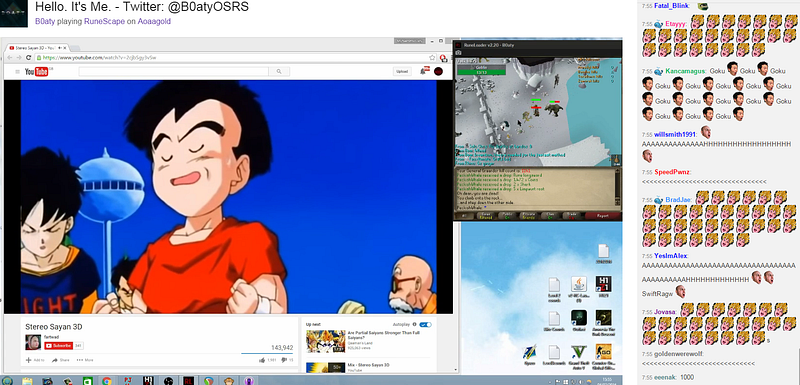Click the Chrome icon in the taskbar
The height and width of the screenshot is (385, 800).
pos(107,380)
